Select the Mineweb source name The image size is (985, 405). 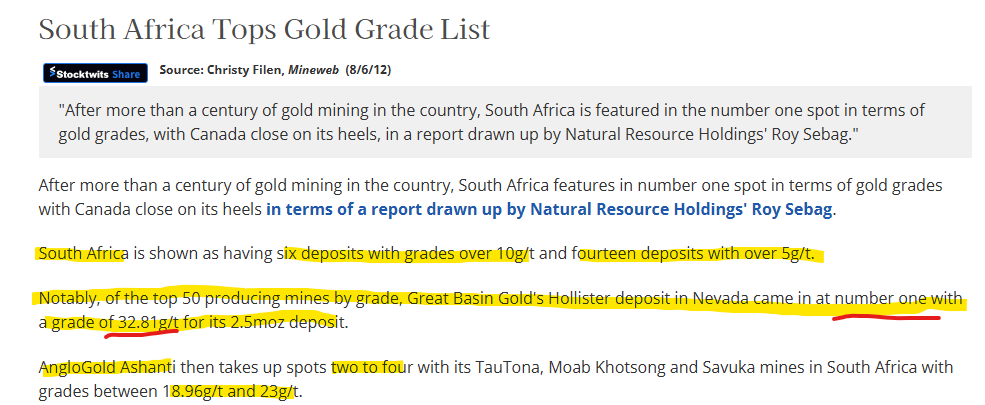tap(312, 71)
